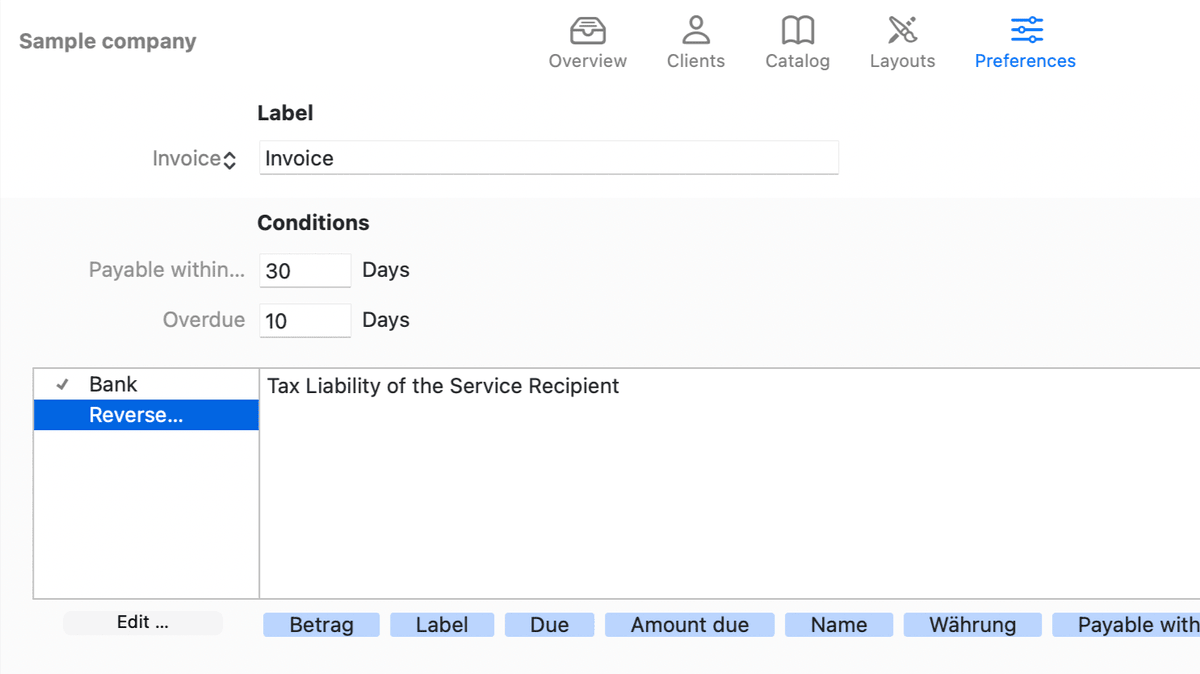Open the Overview inbox tray icon
Image resolution: width=1200 pixels, height=674 pixels.
(x=587, y=31)
